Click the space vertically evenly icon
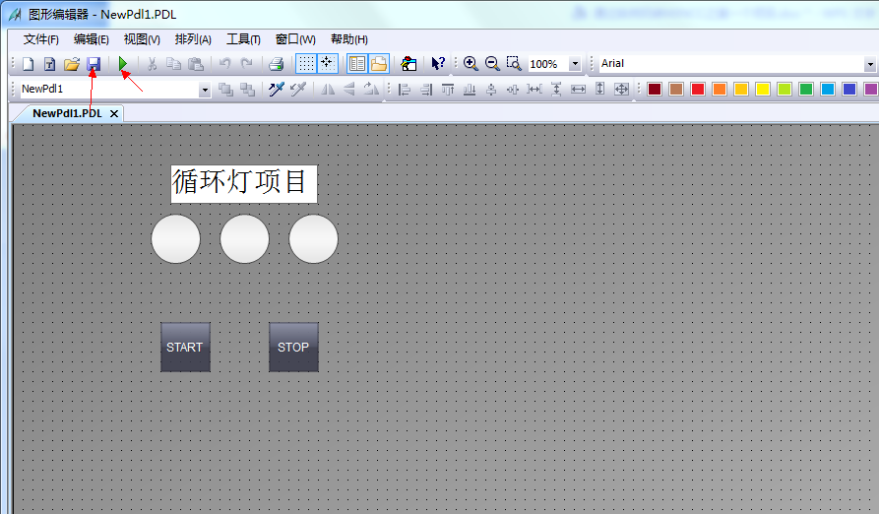 click(x=556, y=89)
